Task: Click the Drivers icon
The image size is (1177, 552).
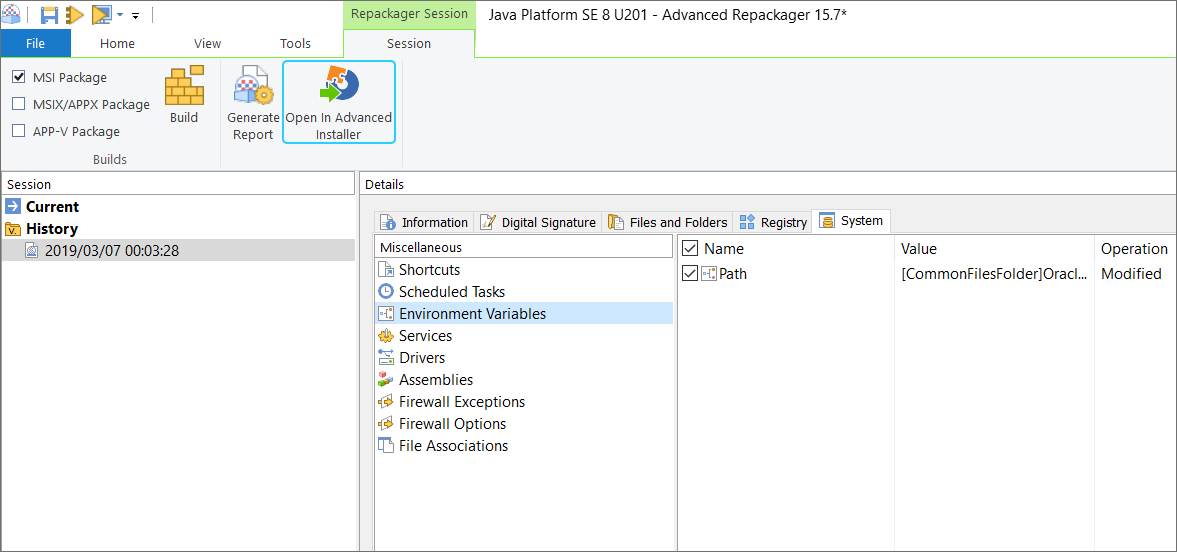Action: tap(386, 357)
